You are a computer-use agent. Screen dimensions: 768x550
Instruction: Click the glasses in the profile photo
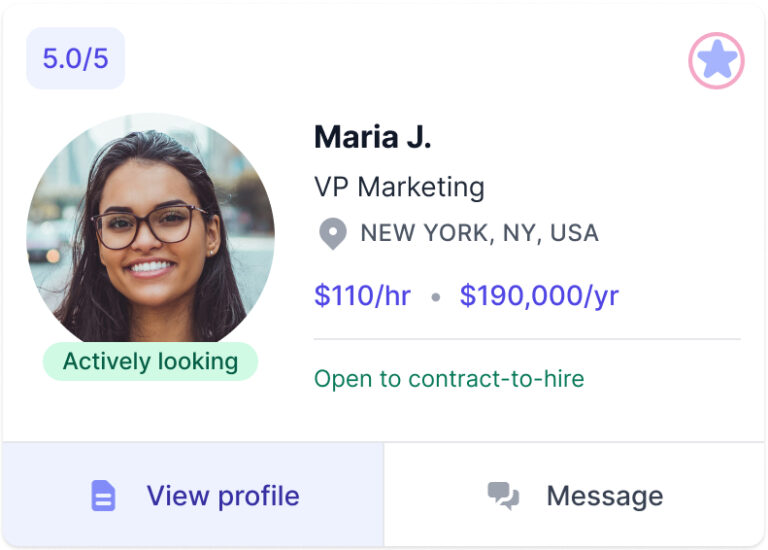click(150, 223)
